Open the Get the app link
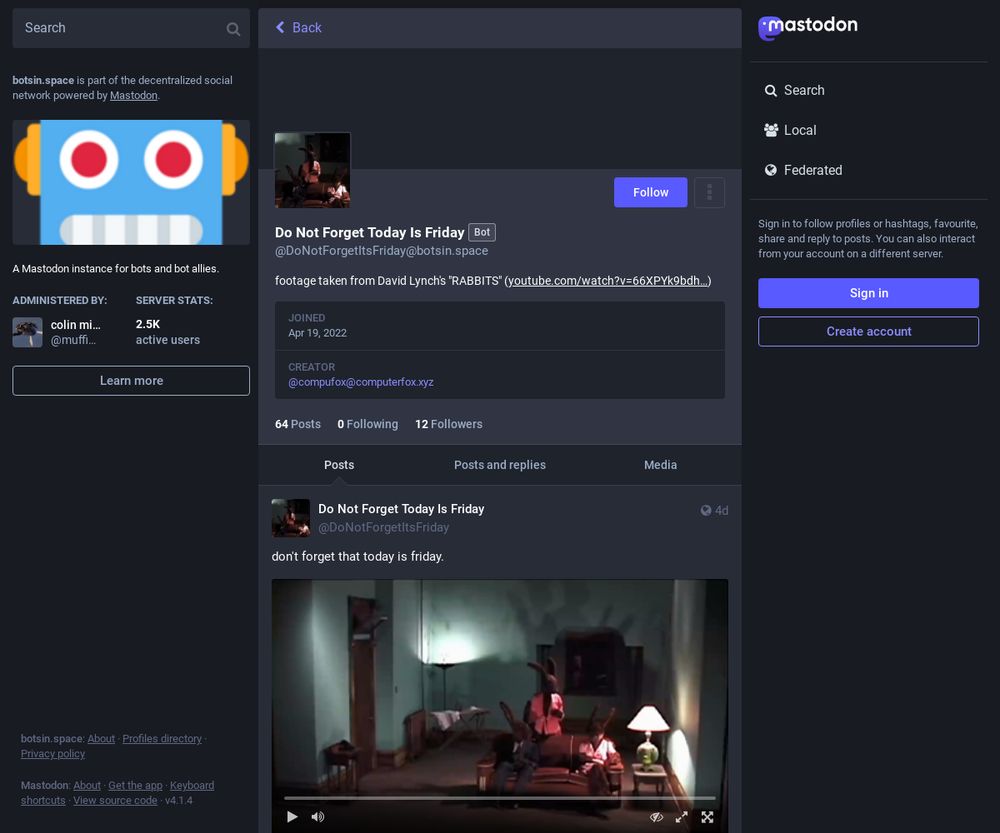This screenshot has width=1000, height=833. (x=135, y=785)
